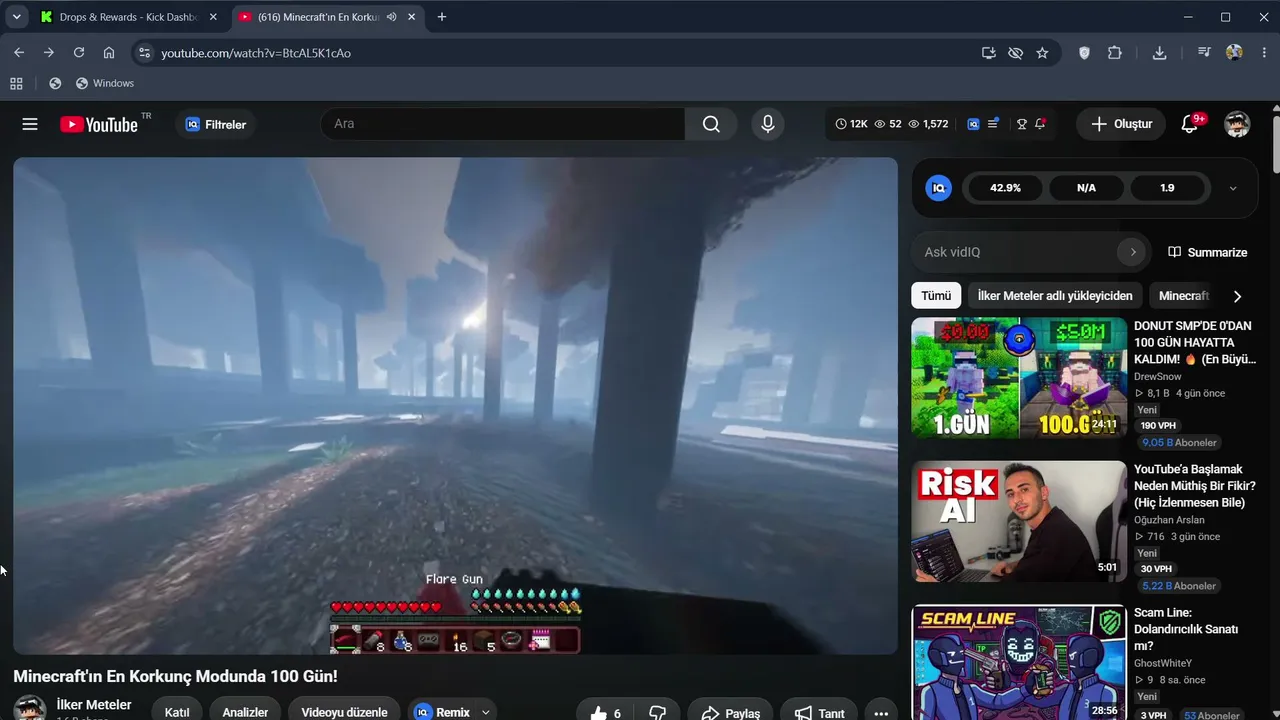Image resolution: width=1280 pixels, height=720 pixels.
Task: Open the DONUT SMP'DE 0'DAN video title
Action: (1195, 342)
